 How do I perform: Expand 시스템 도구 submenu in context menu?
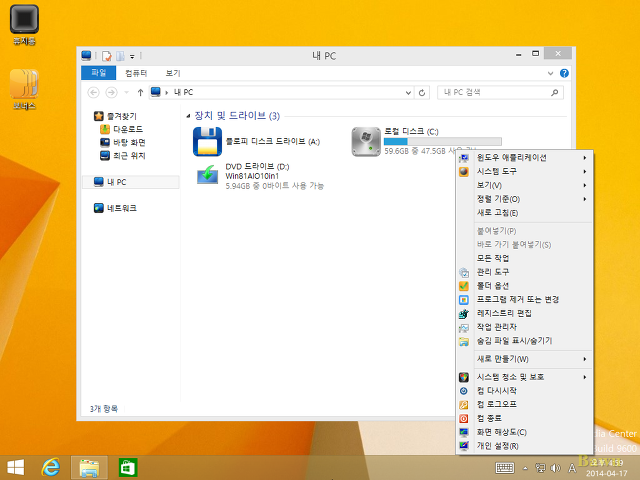[x=524, y=171]
